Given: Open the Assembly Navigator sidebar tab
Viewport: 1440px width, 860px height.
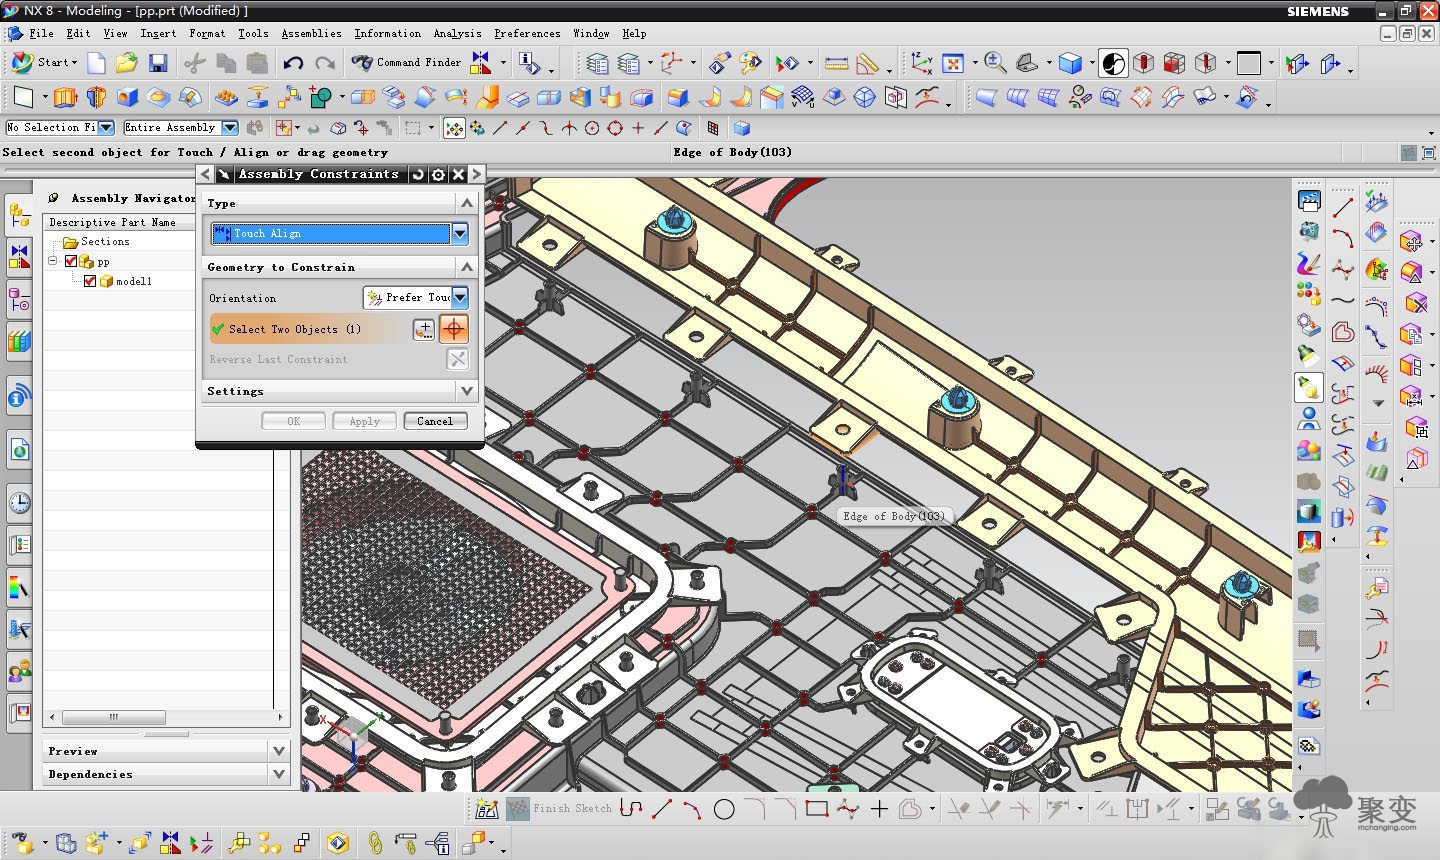Looking at the screenshot, I should pos(19,214).
